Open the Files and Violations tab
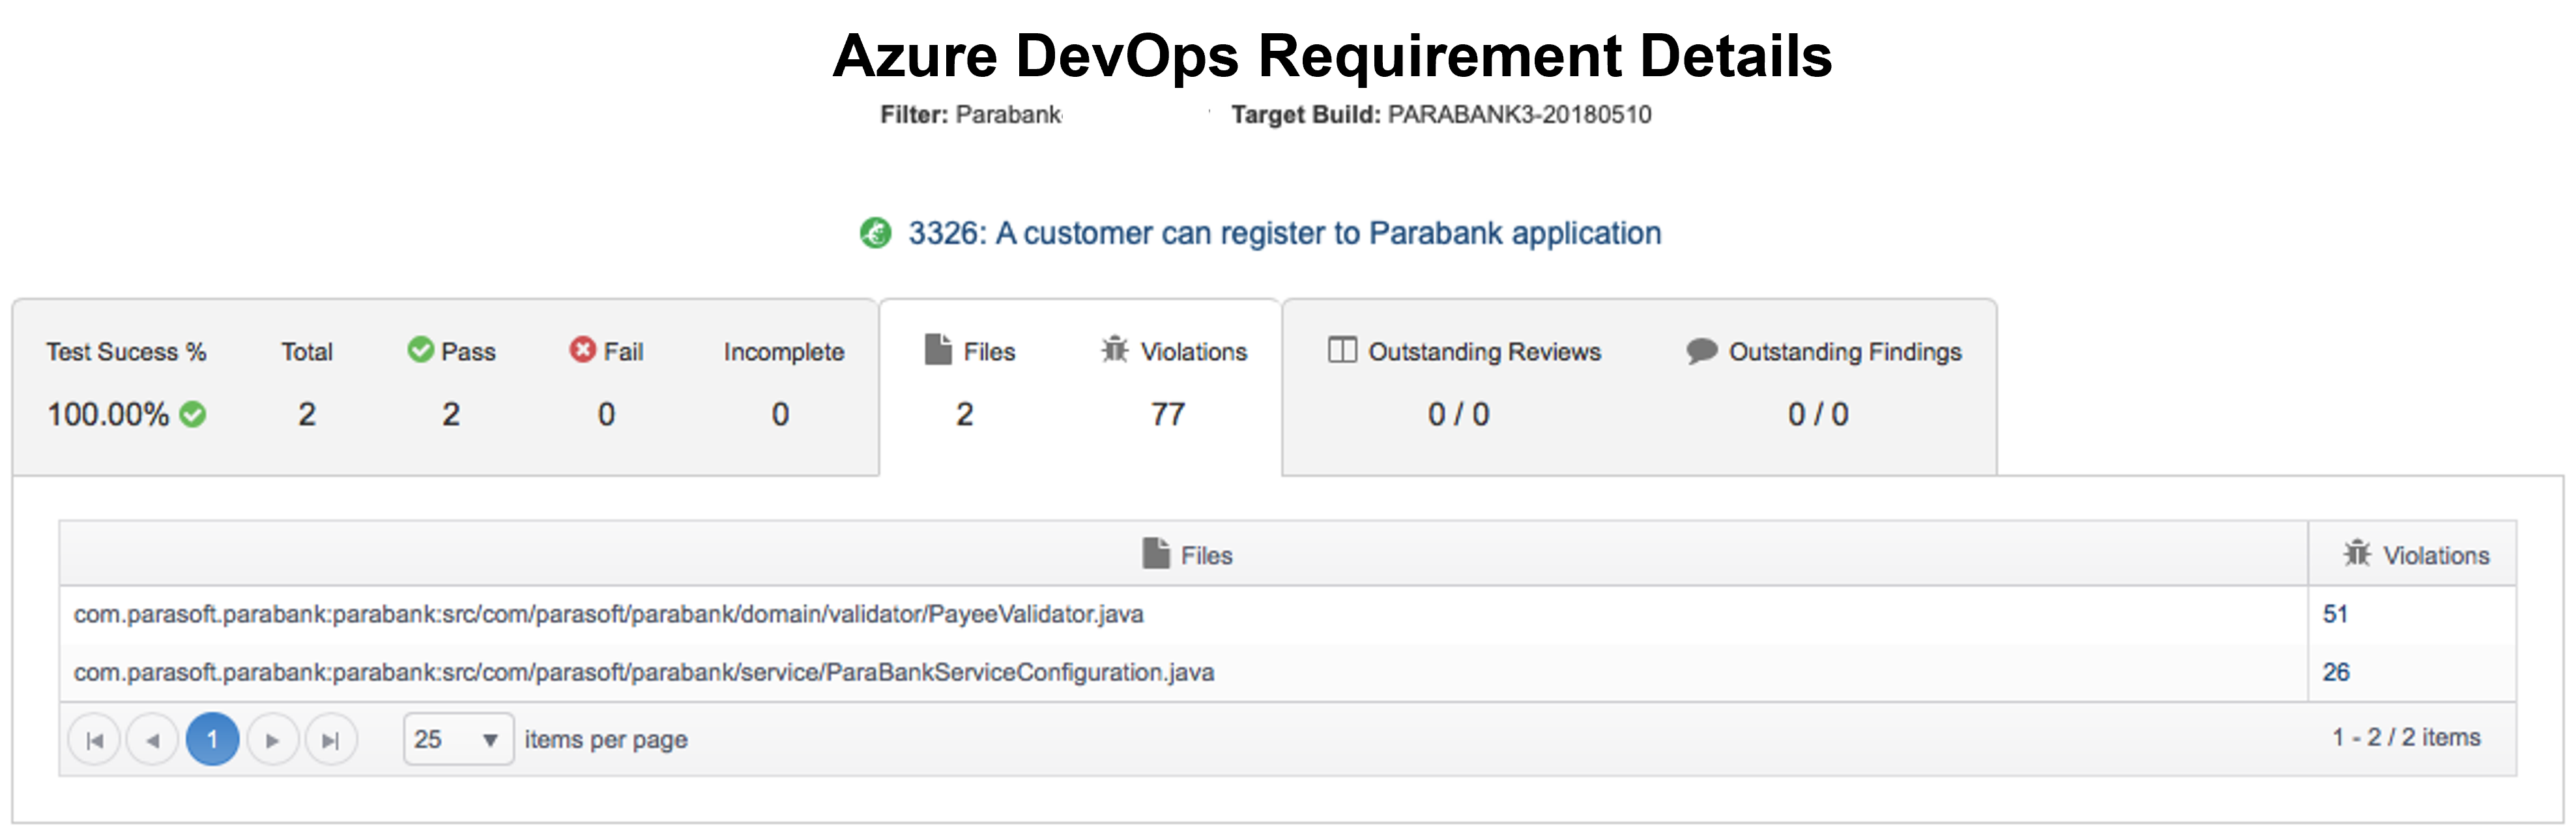 [1081, 388]
